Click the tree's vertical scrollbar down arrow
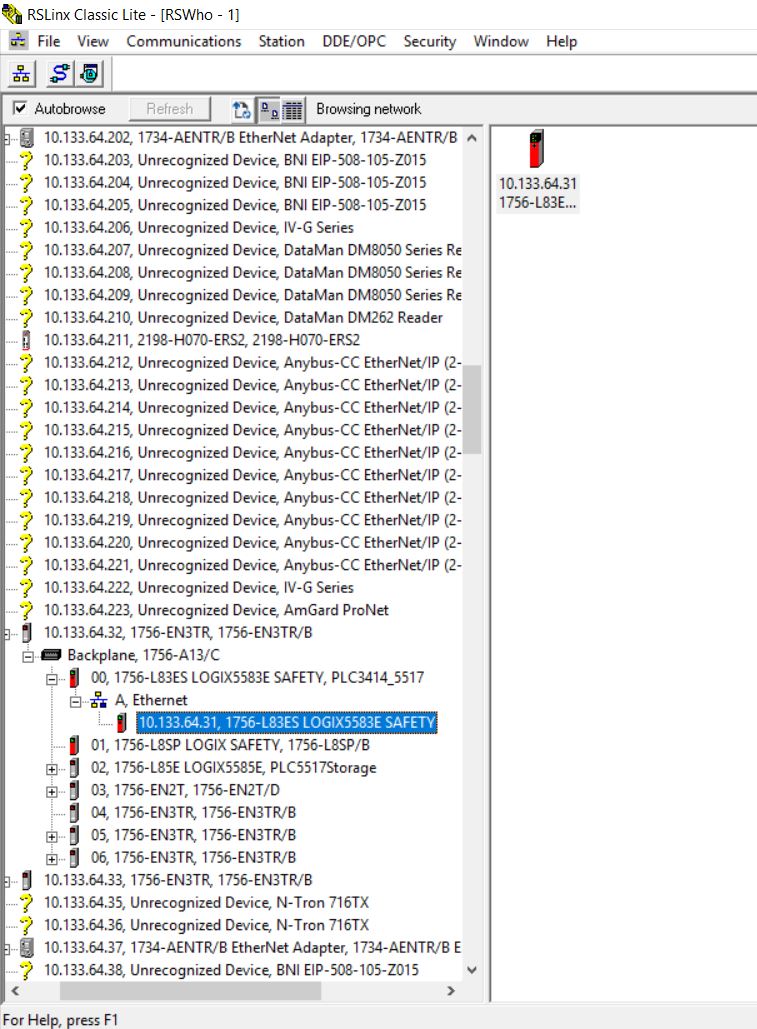Screen dimensions: 757x1029 472,969
